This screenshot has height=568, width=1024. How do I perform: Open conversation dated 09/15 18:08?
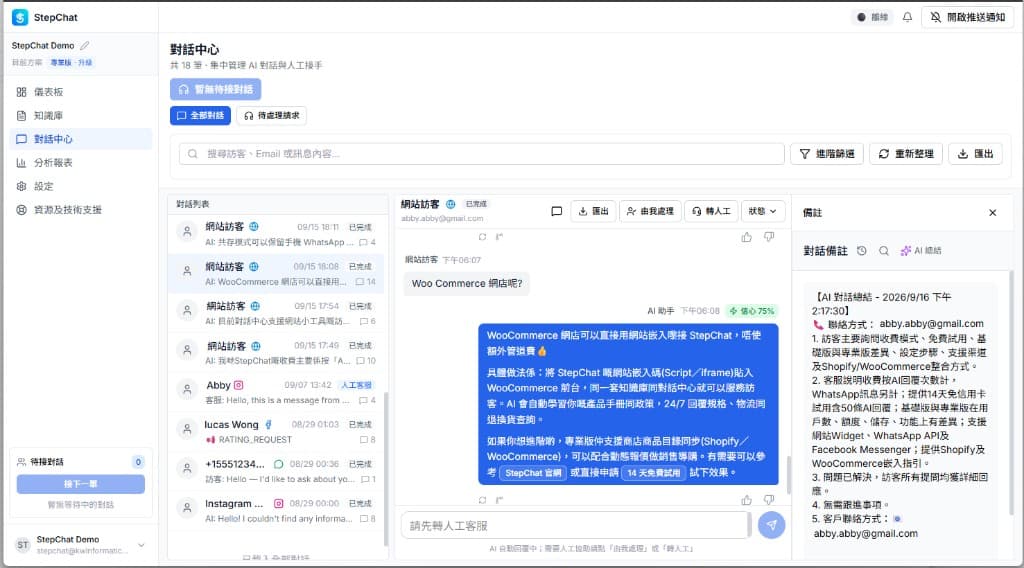coord(277,274)
